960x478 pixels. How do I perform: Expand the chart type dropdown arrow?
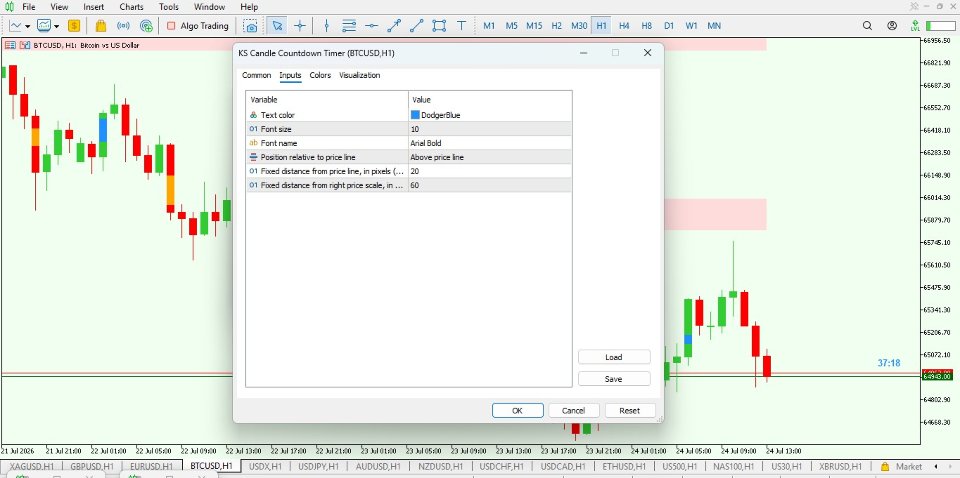coord(28,26)
